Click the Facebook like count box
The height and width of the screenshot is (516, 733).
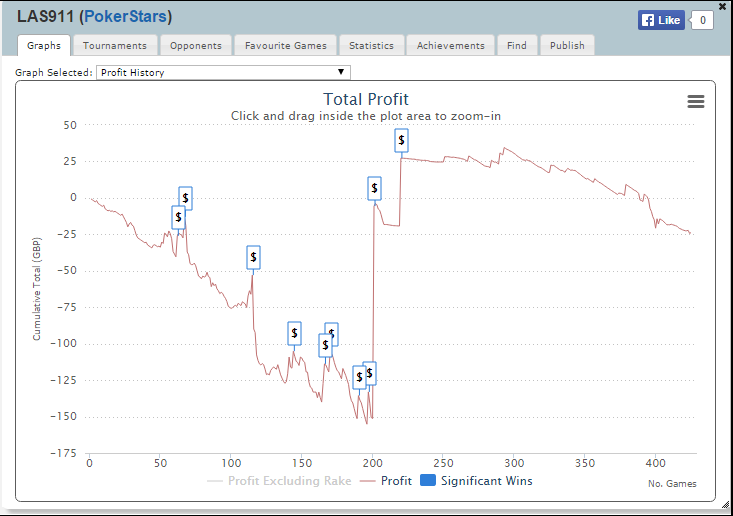point(702,20)
